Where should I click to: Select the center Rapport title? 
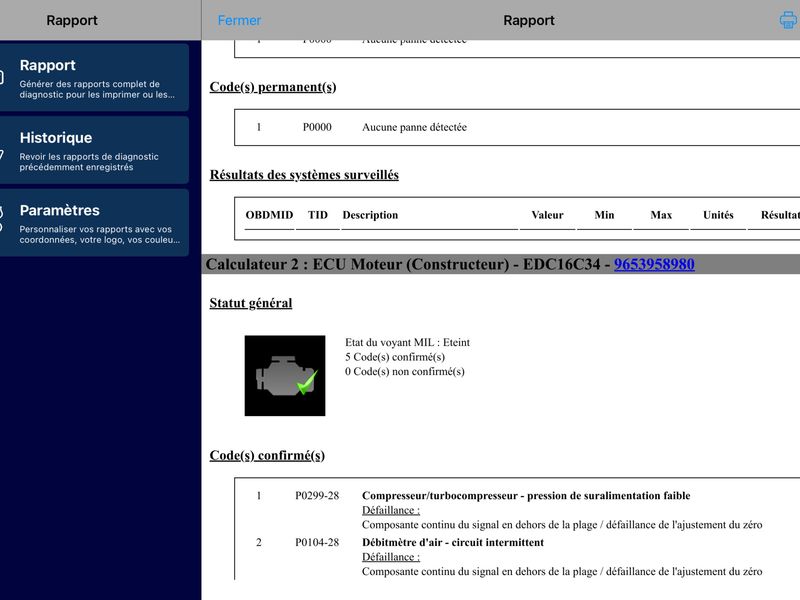coord(529,20)
